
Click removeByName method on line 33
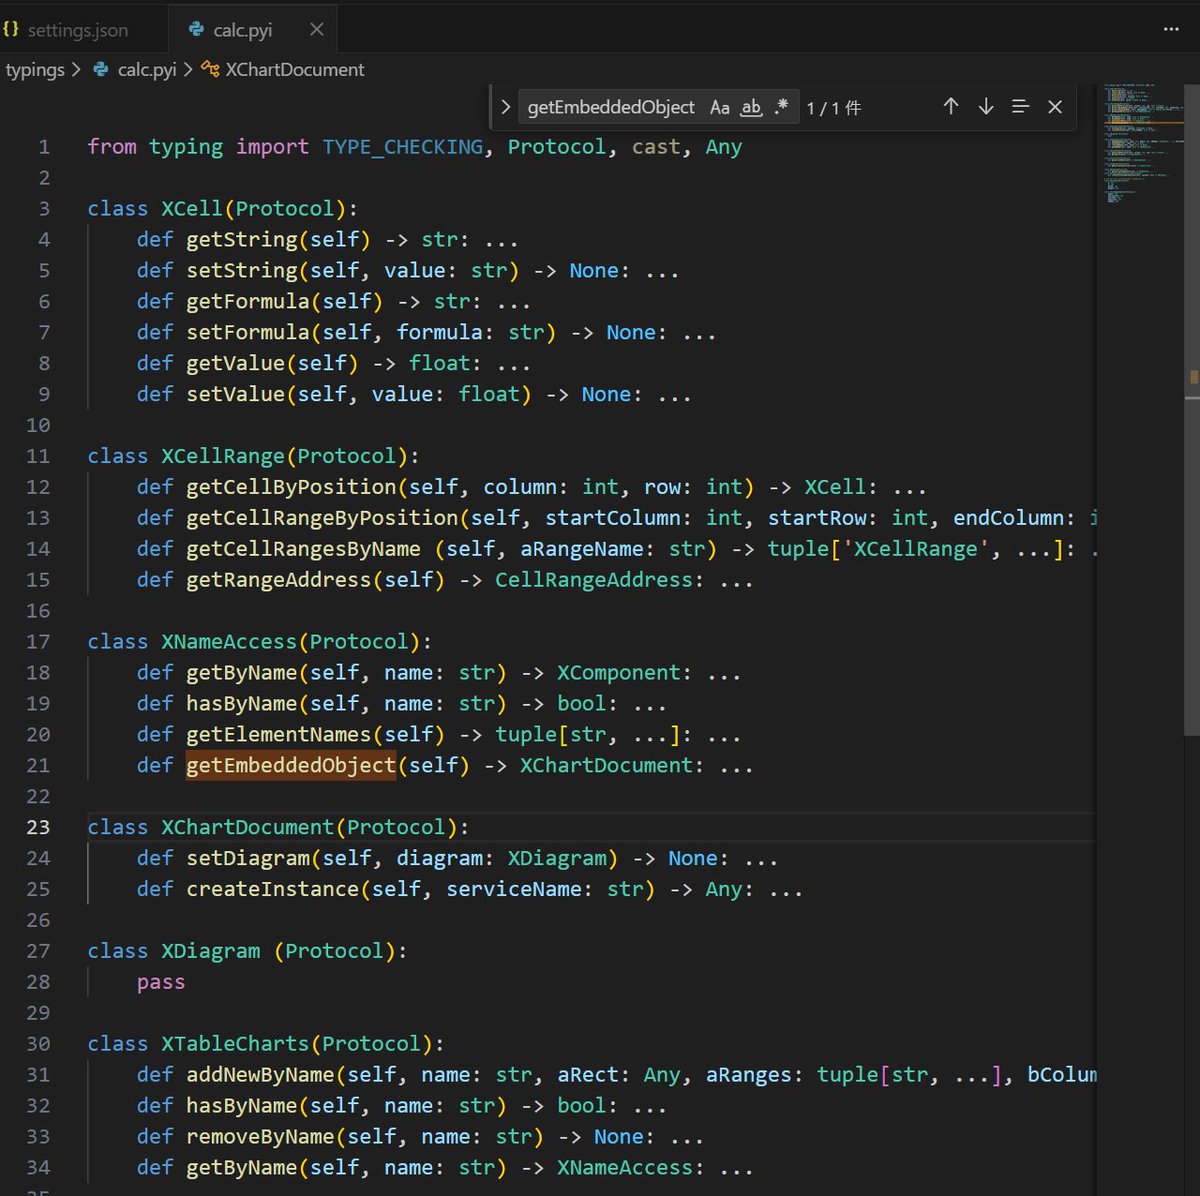(x=260, y=1136)
